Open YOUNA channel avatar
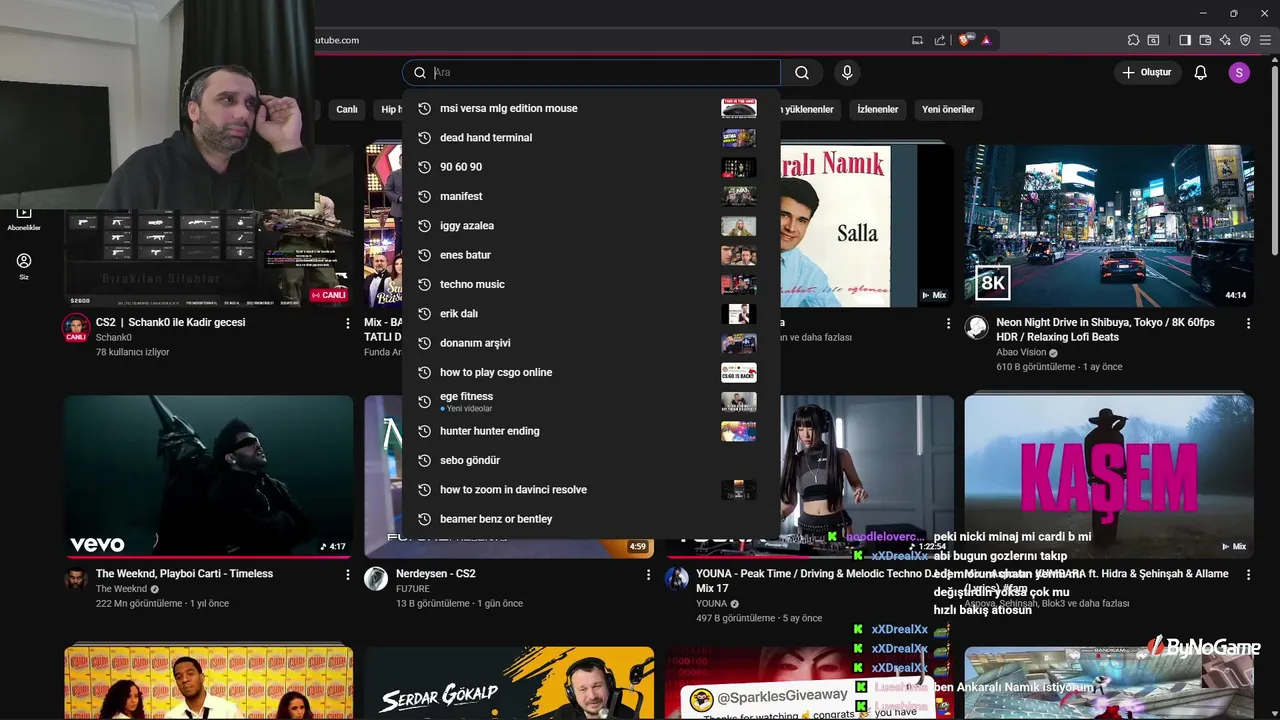Image resolution: width=1280 pixels, height=720 pixels. click(x=677, y=579)
